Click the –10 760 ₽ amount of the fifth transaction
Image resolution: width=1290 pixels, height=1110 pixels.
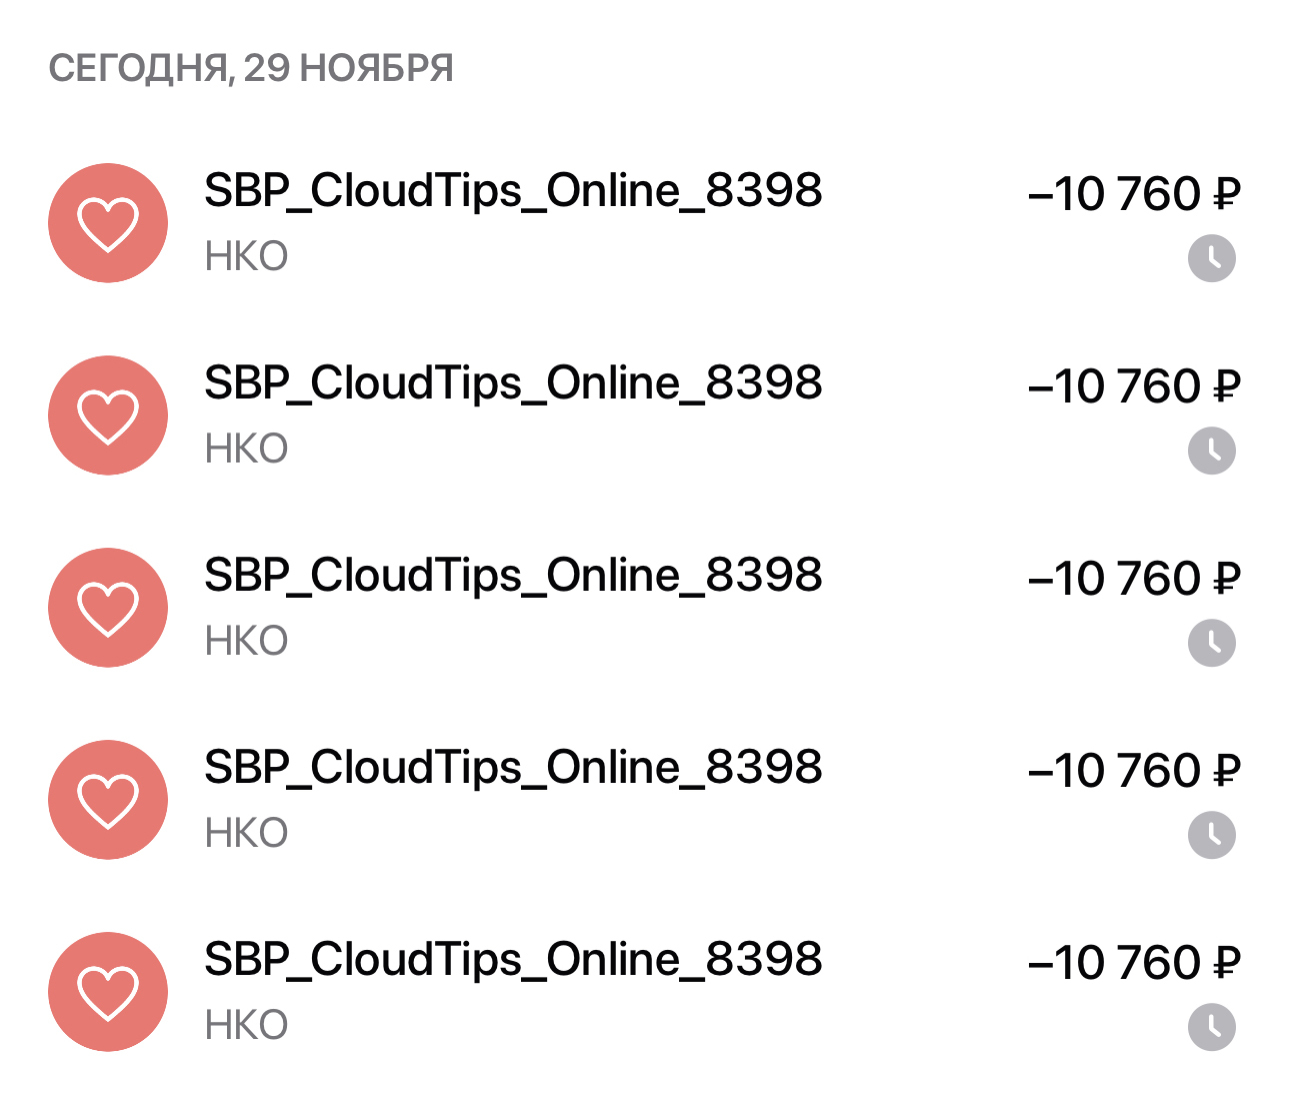pos(1134,962)
